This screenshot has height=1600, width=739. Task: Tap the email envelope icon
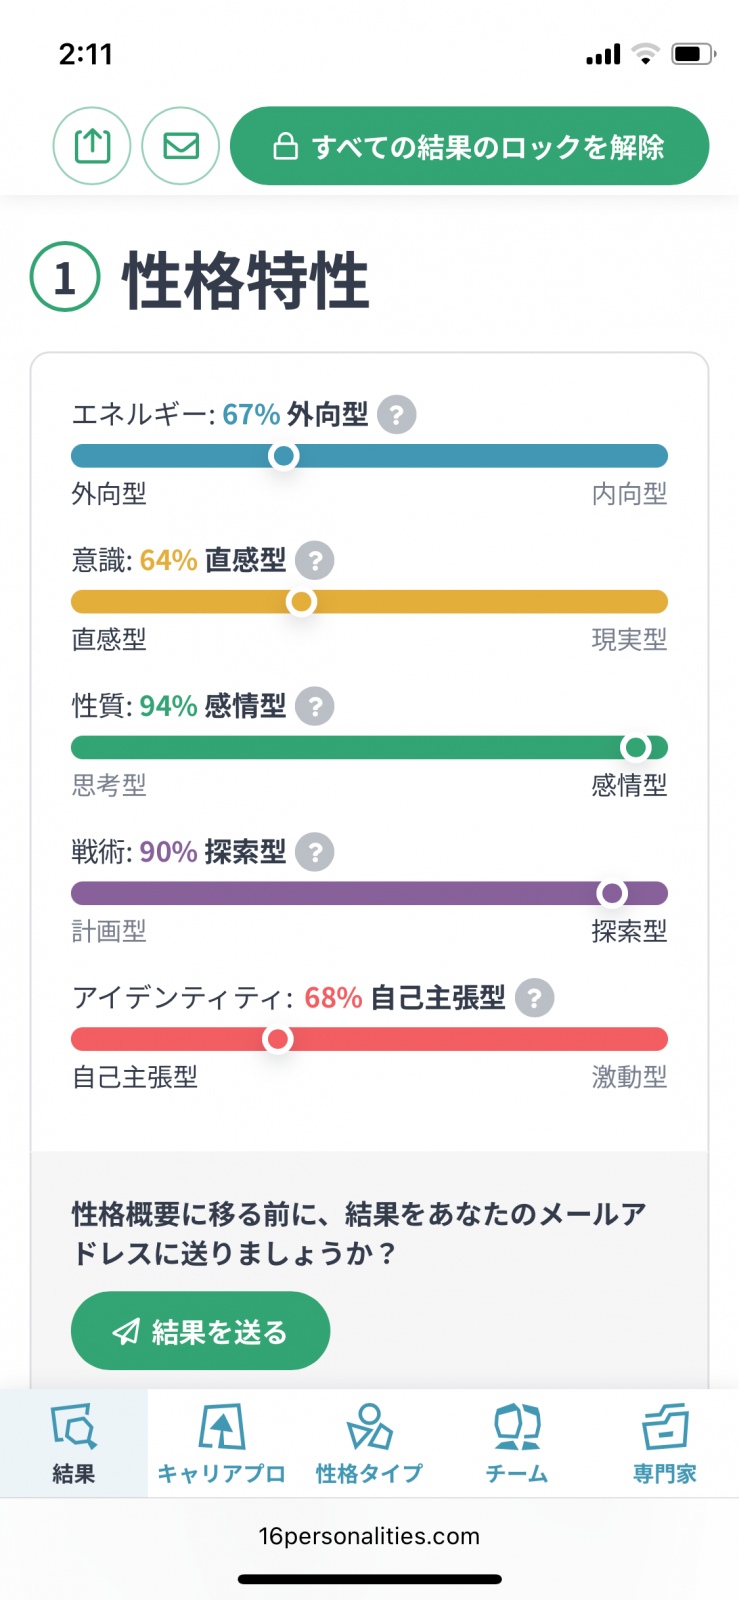[x=181, y=146]
